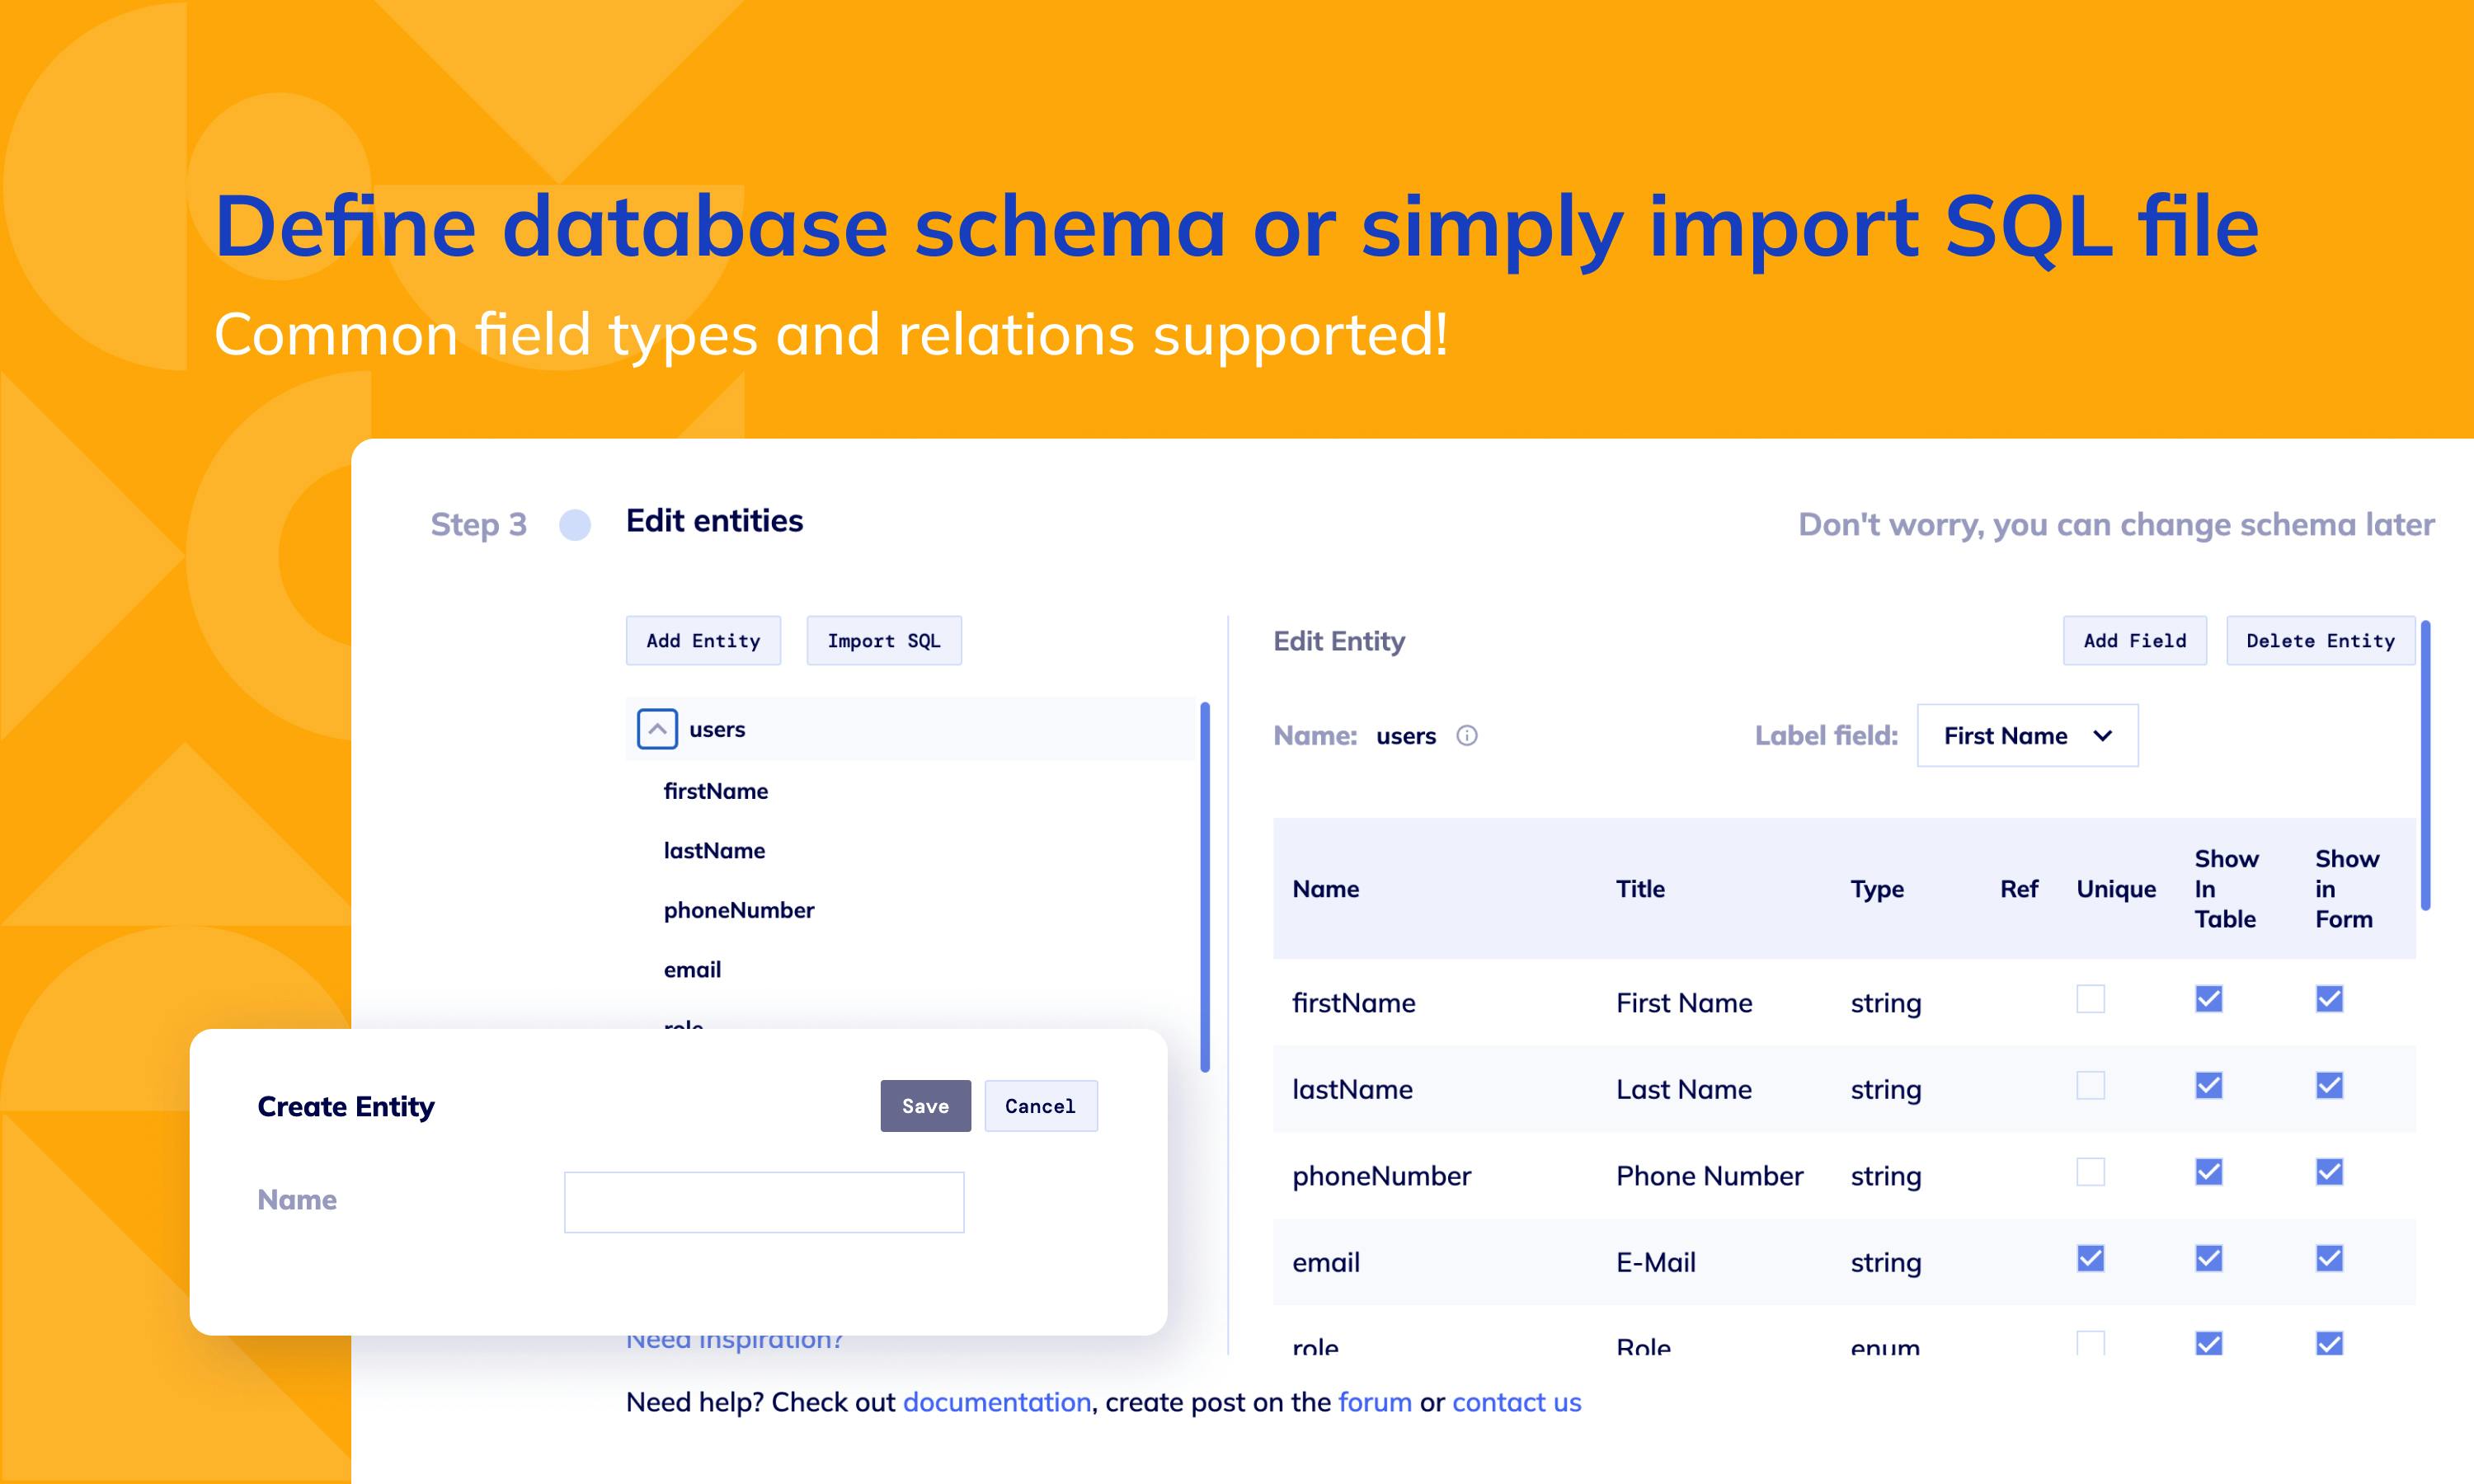
Task: Click the lastName cell in the fields table
Action: pos(1352,1089)
